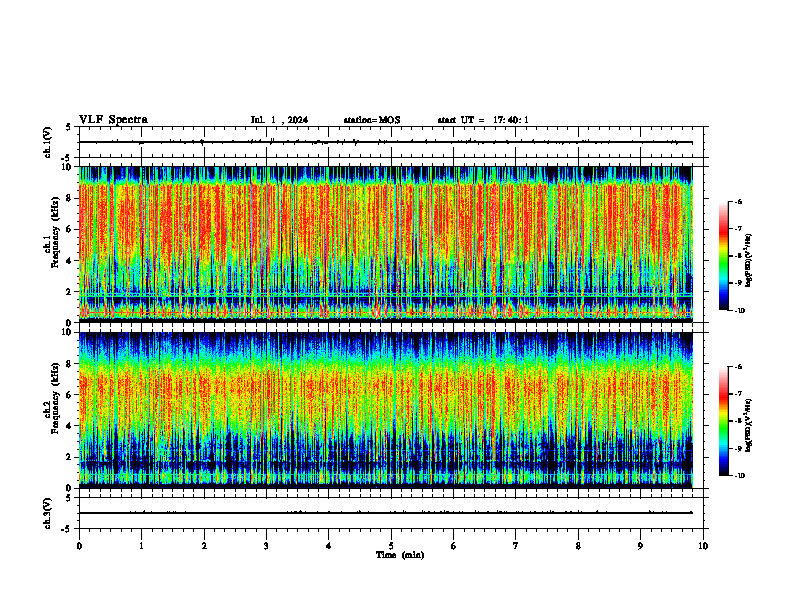Select the date text "Jul 1, 2024"
792x612 pixels.
(279, 120)
